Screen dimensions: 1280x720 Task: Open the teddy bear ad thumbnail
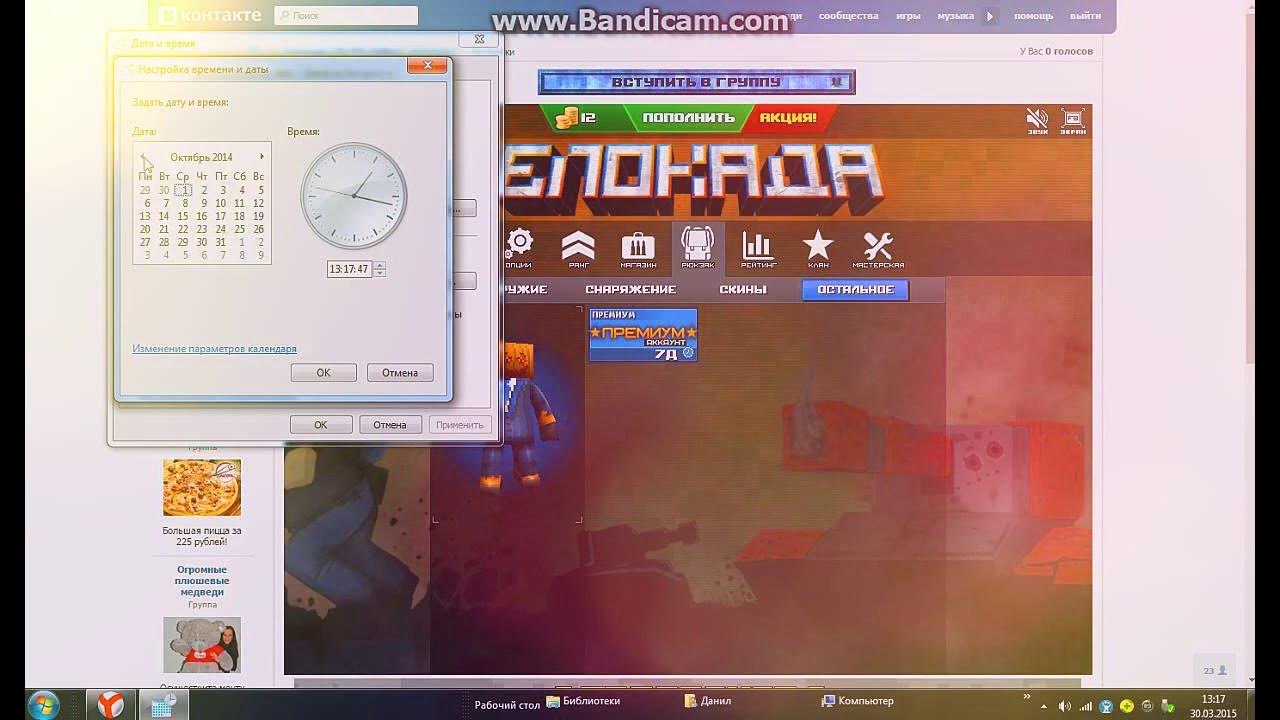tap(202, 645)
